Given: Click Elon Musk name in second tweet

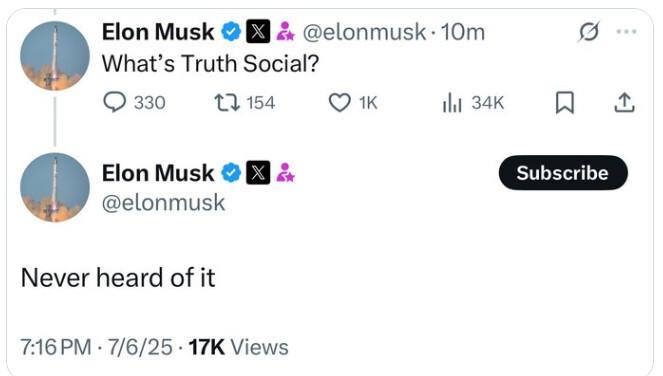Looking at the screenshot, I should tap(158, 173).
